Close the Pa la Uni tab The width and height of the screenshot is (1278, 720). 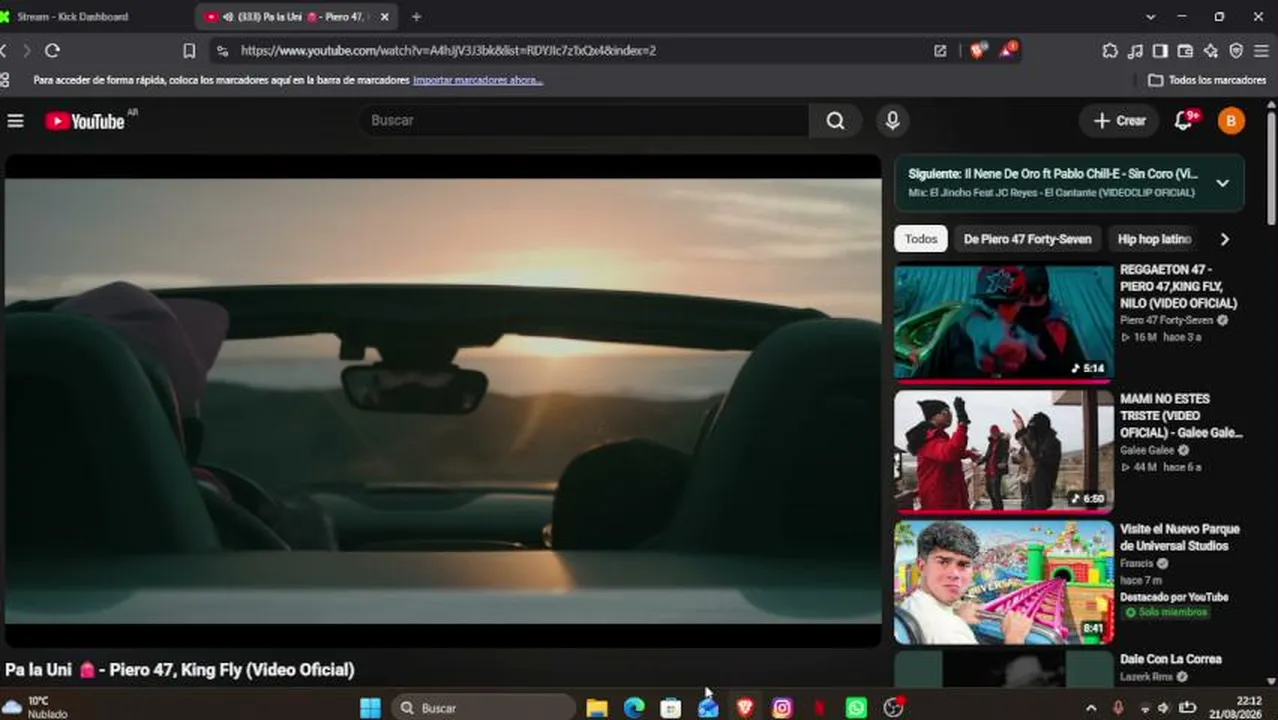click(385, 16)
